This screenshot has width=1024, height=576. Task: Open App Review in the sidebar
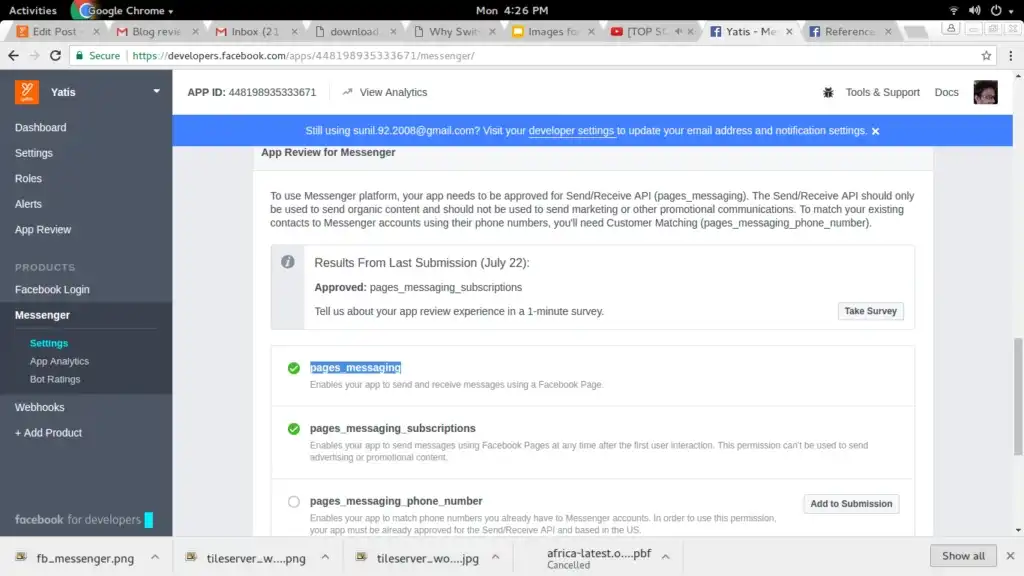click(x=43, y=230)
